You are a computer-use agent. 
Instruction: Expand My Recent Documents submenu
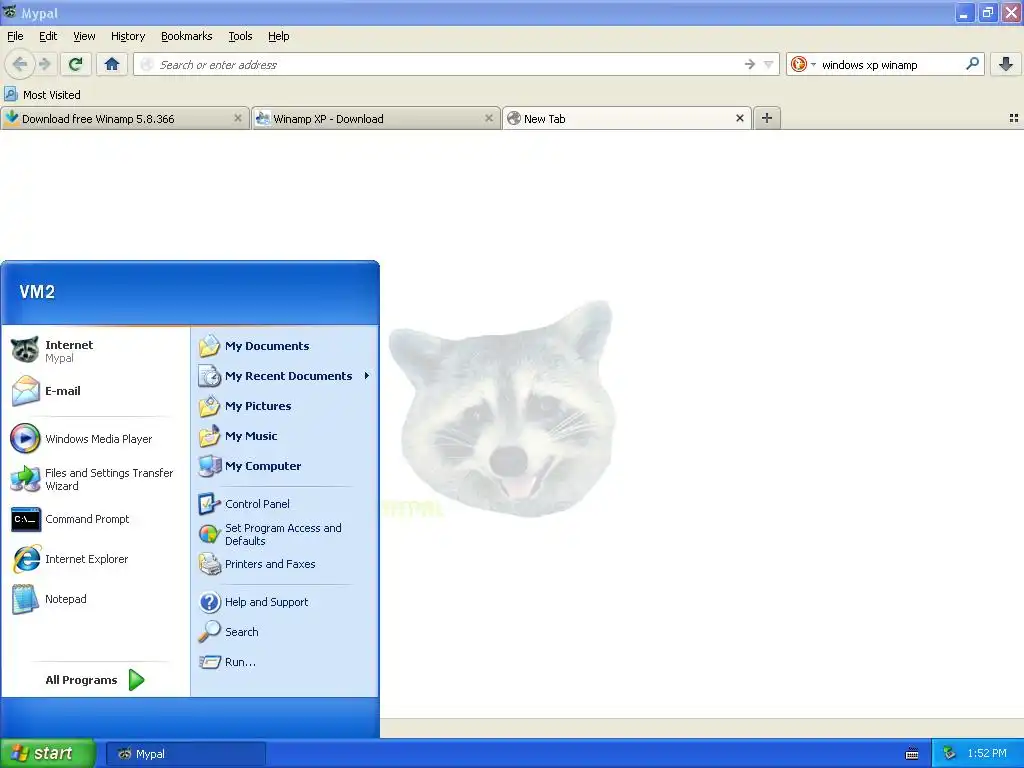pyautogui.click(x=284, y=376)
